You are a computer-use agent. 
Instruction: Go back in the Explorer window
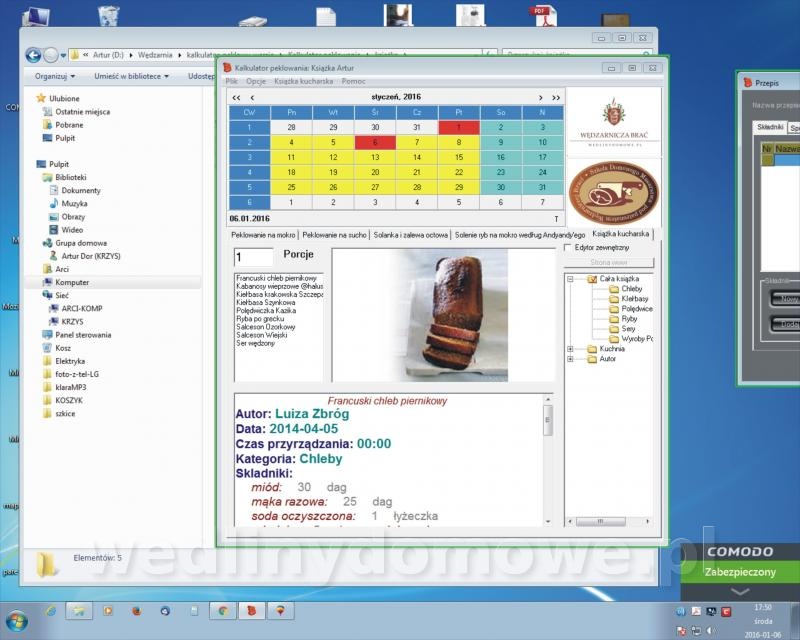tap(33, 55)
